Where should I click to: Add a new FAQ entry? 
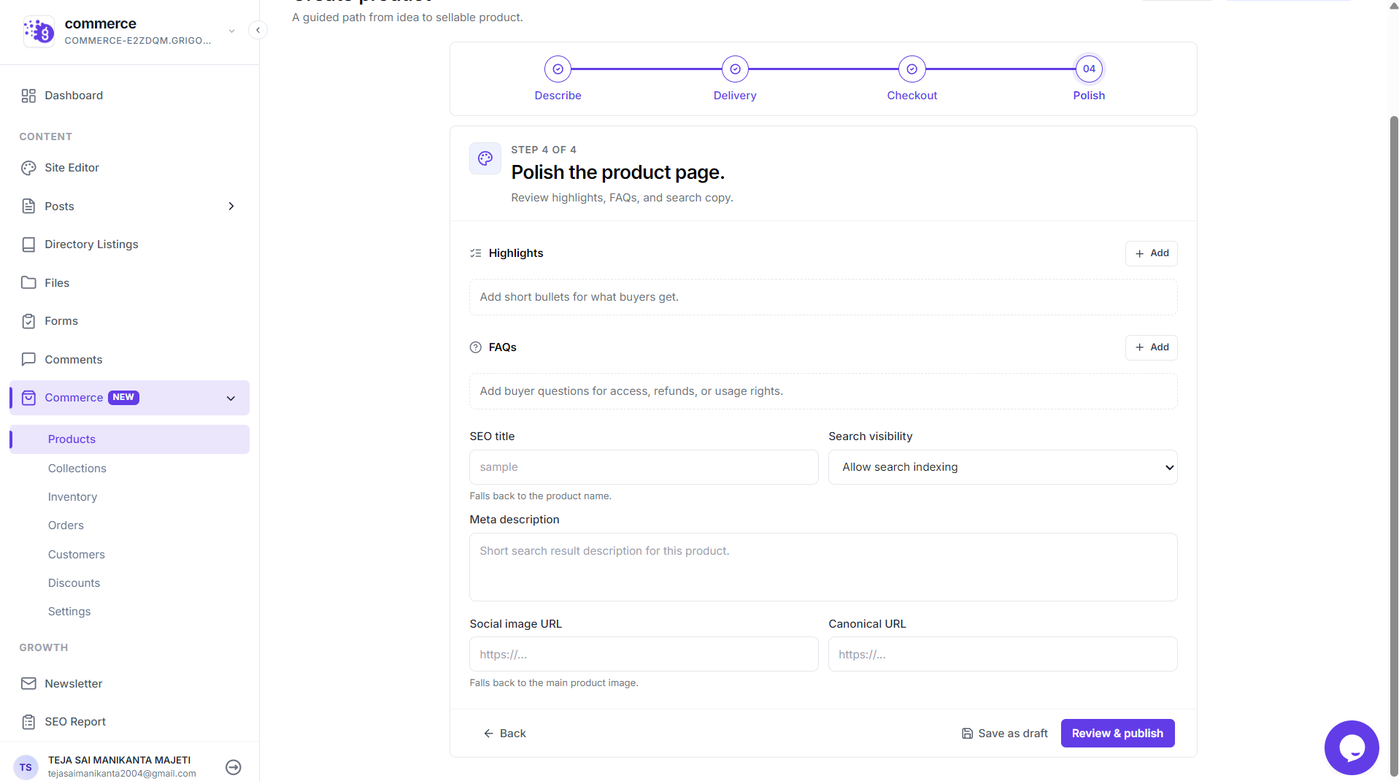[1151, 347]
